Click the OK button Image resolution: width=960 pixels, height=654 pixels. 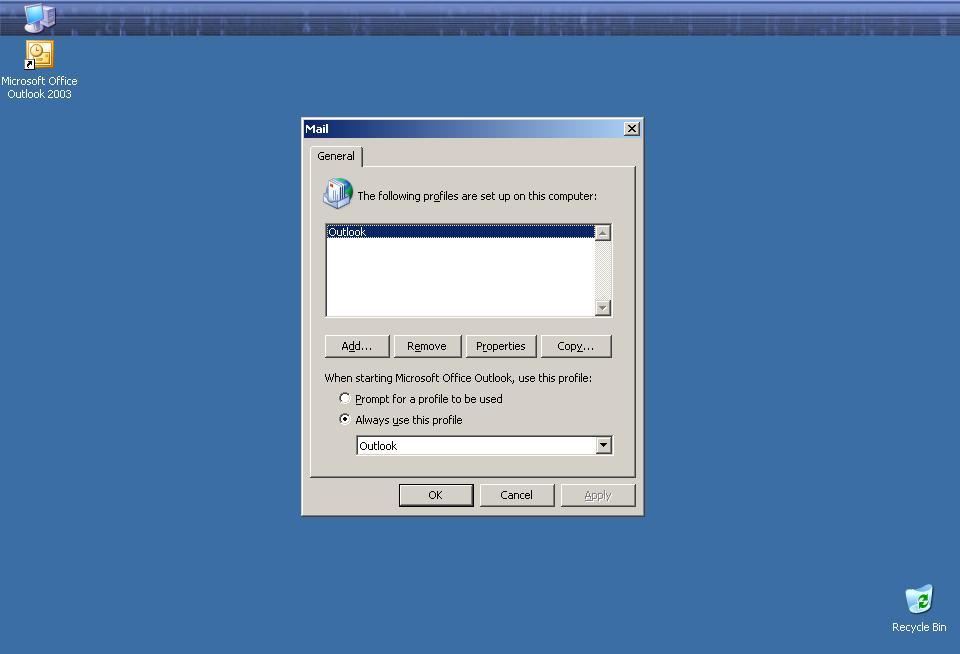tap(436, 495)
